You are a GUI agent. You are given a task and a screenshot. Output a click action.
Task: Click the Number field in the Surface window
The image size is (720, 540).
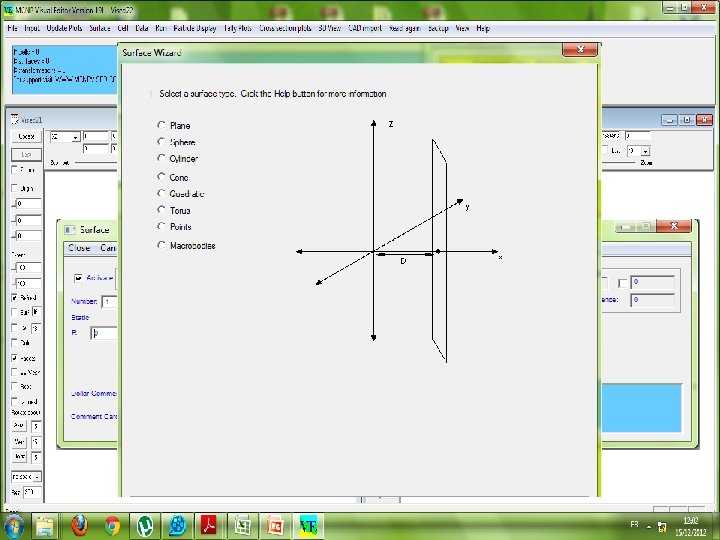coord(109,302)
